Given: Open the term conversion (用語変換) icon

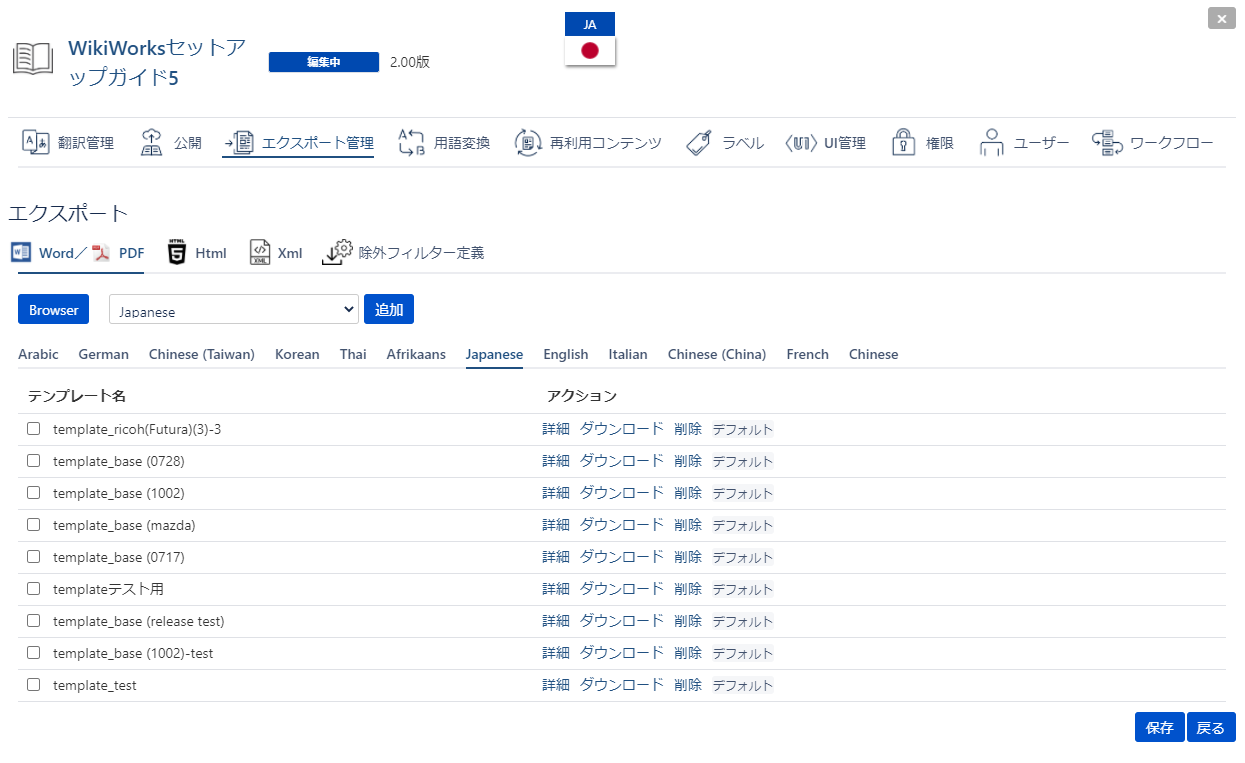Looking at the screenshot, I should click(411, 143).
